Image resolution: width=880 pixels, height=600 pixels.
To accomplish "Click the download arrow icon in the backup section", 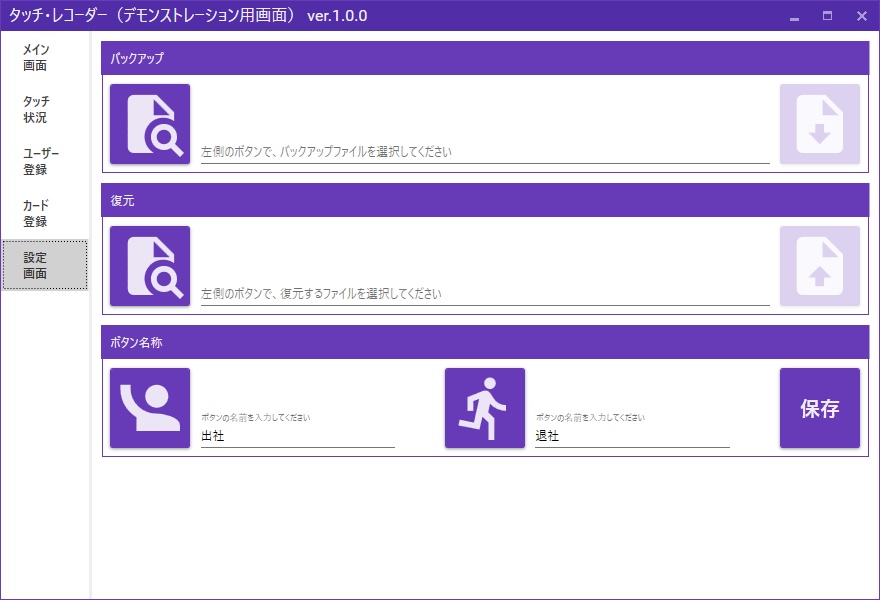I will (819, 124).
